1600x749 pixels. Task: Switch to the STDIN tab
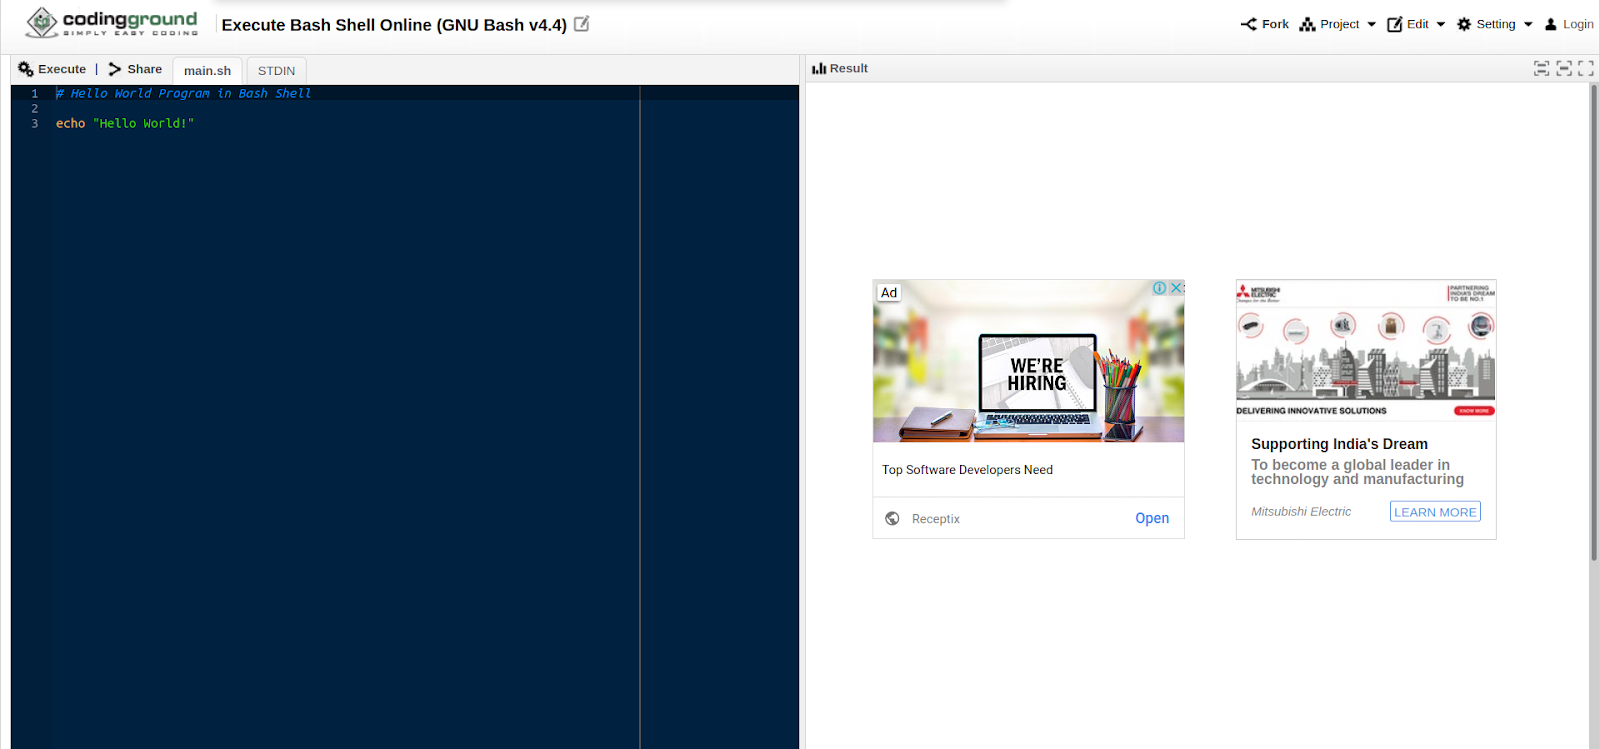point(276,71)
